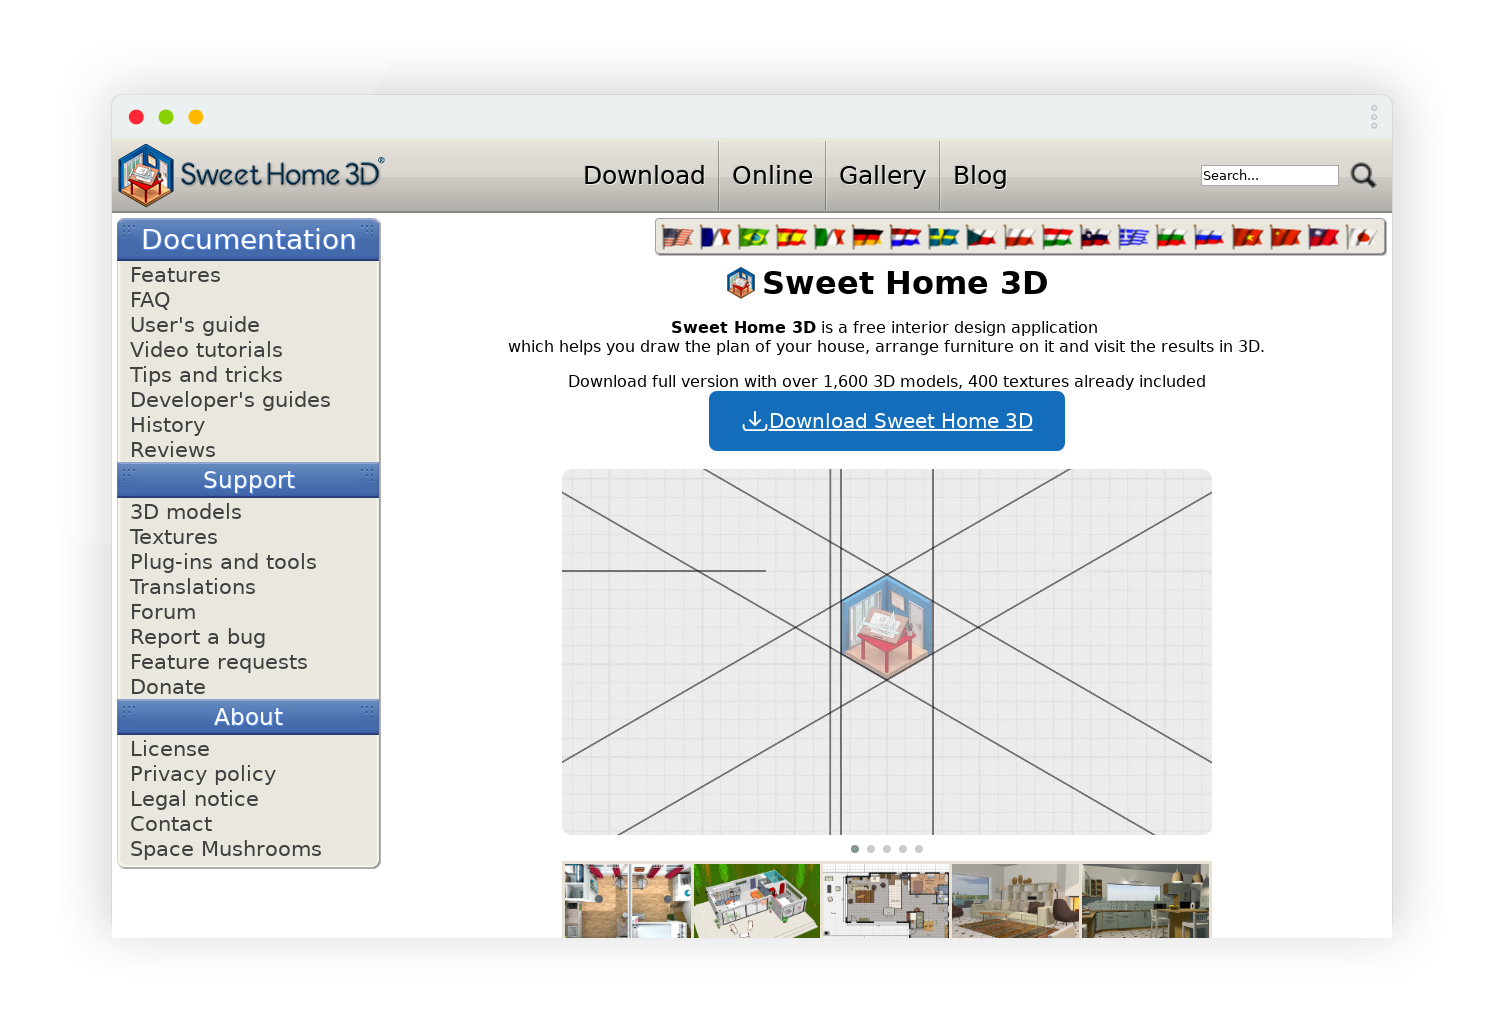Open the kitchen render thumbnail
1504x1018 pixels.
tap(1146, 901)
